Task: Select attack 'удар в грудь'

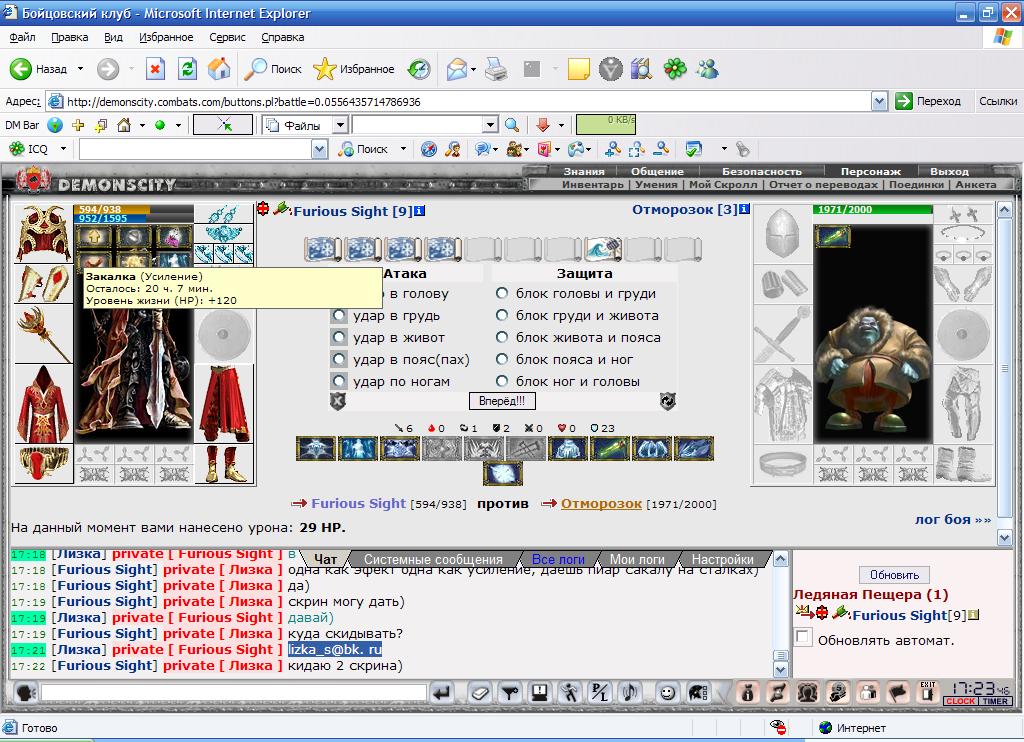Action: click(338, 315)
